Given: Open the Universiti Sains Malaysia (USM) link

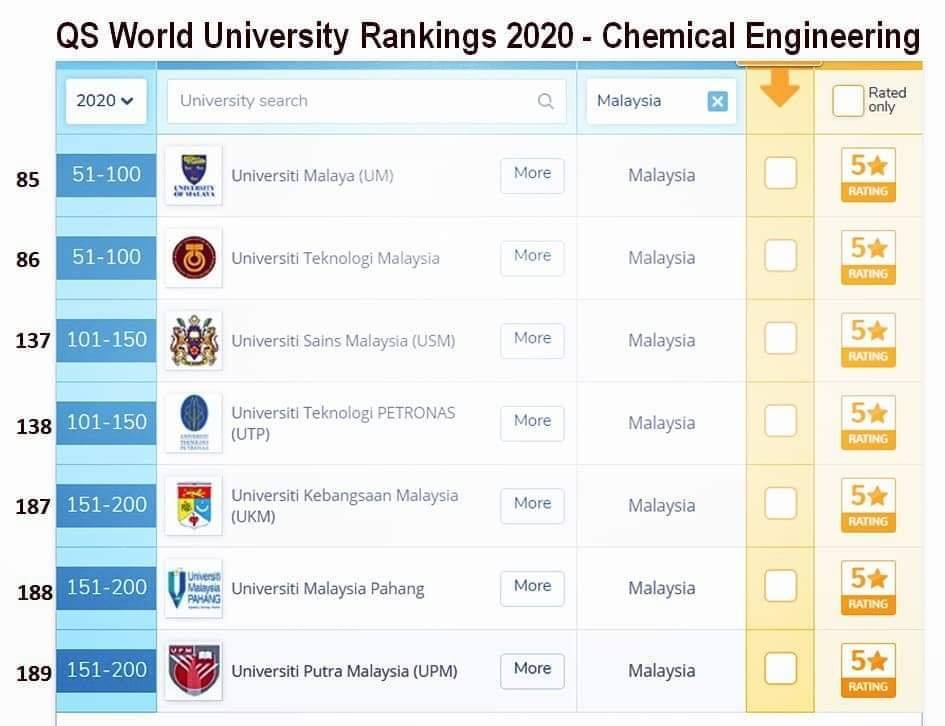Looking at the screenshot, I should click(x=343, y=341).
